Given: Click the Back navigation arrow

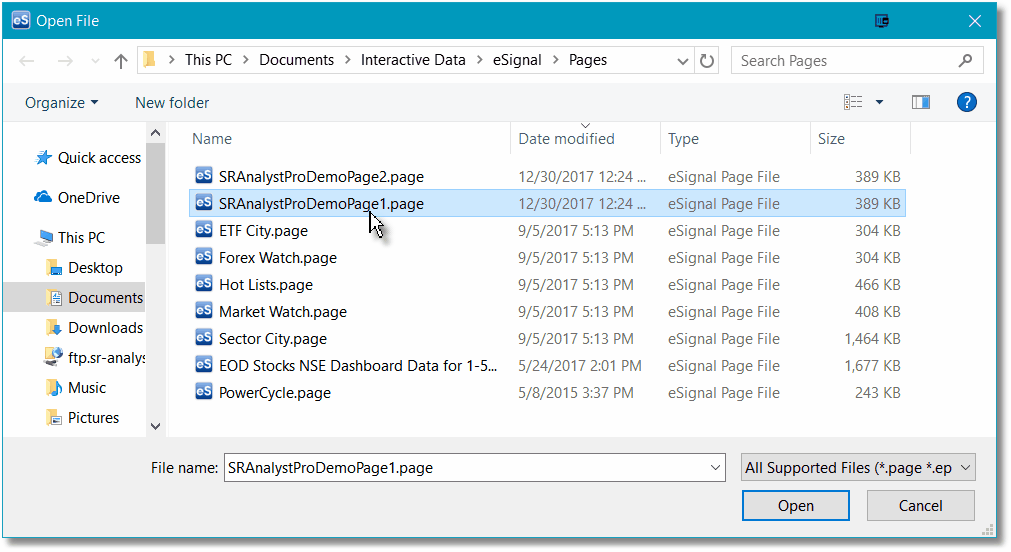Looking at the screenshot, I should [x=26, y=61].
